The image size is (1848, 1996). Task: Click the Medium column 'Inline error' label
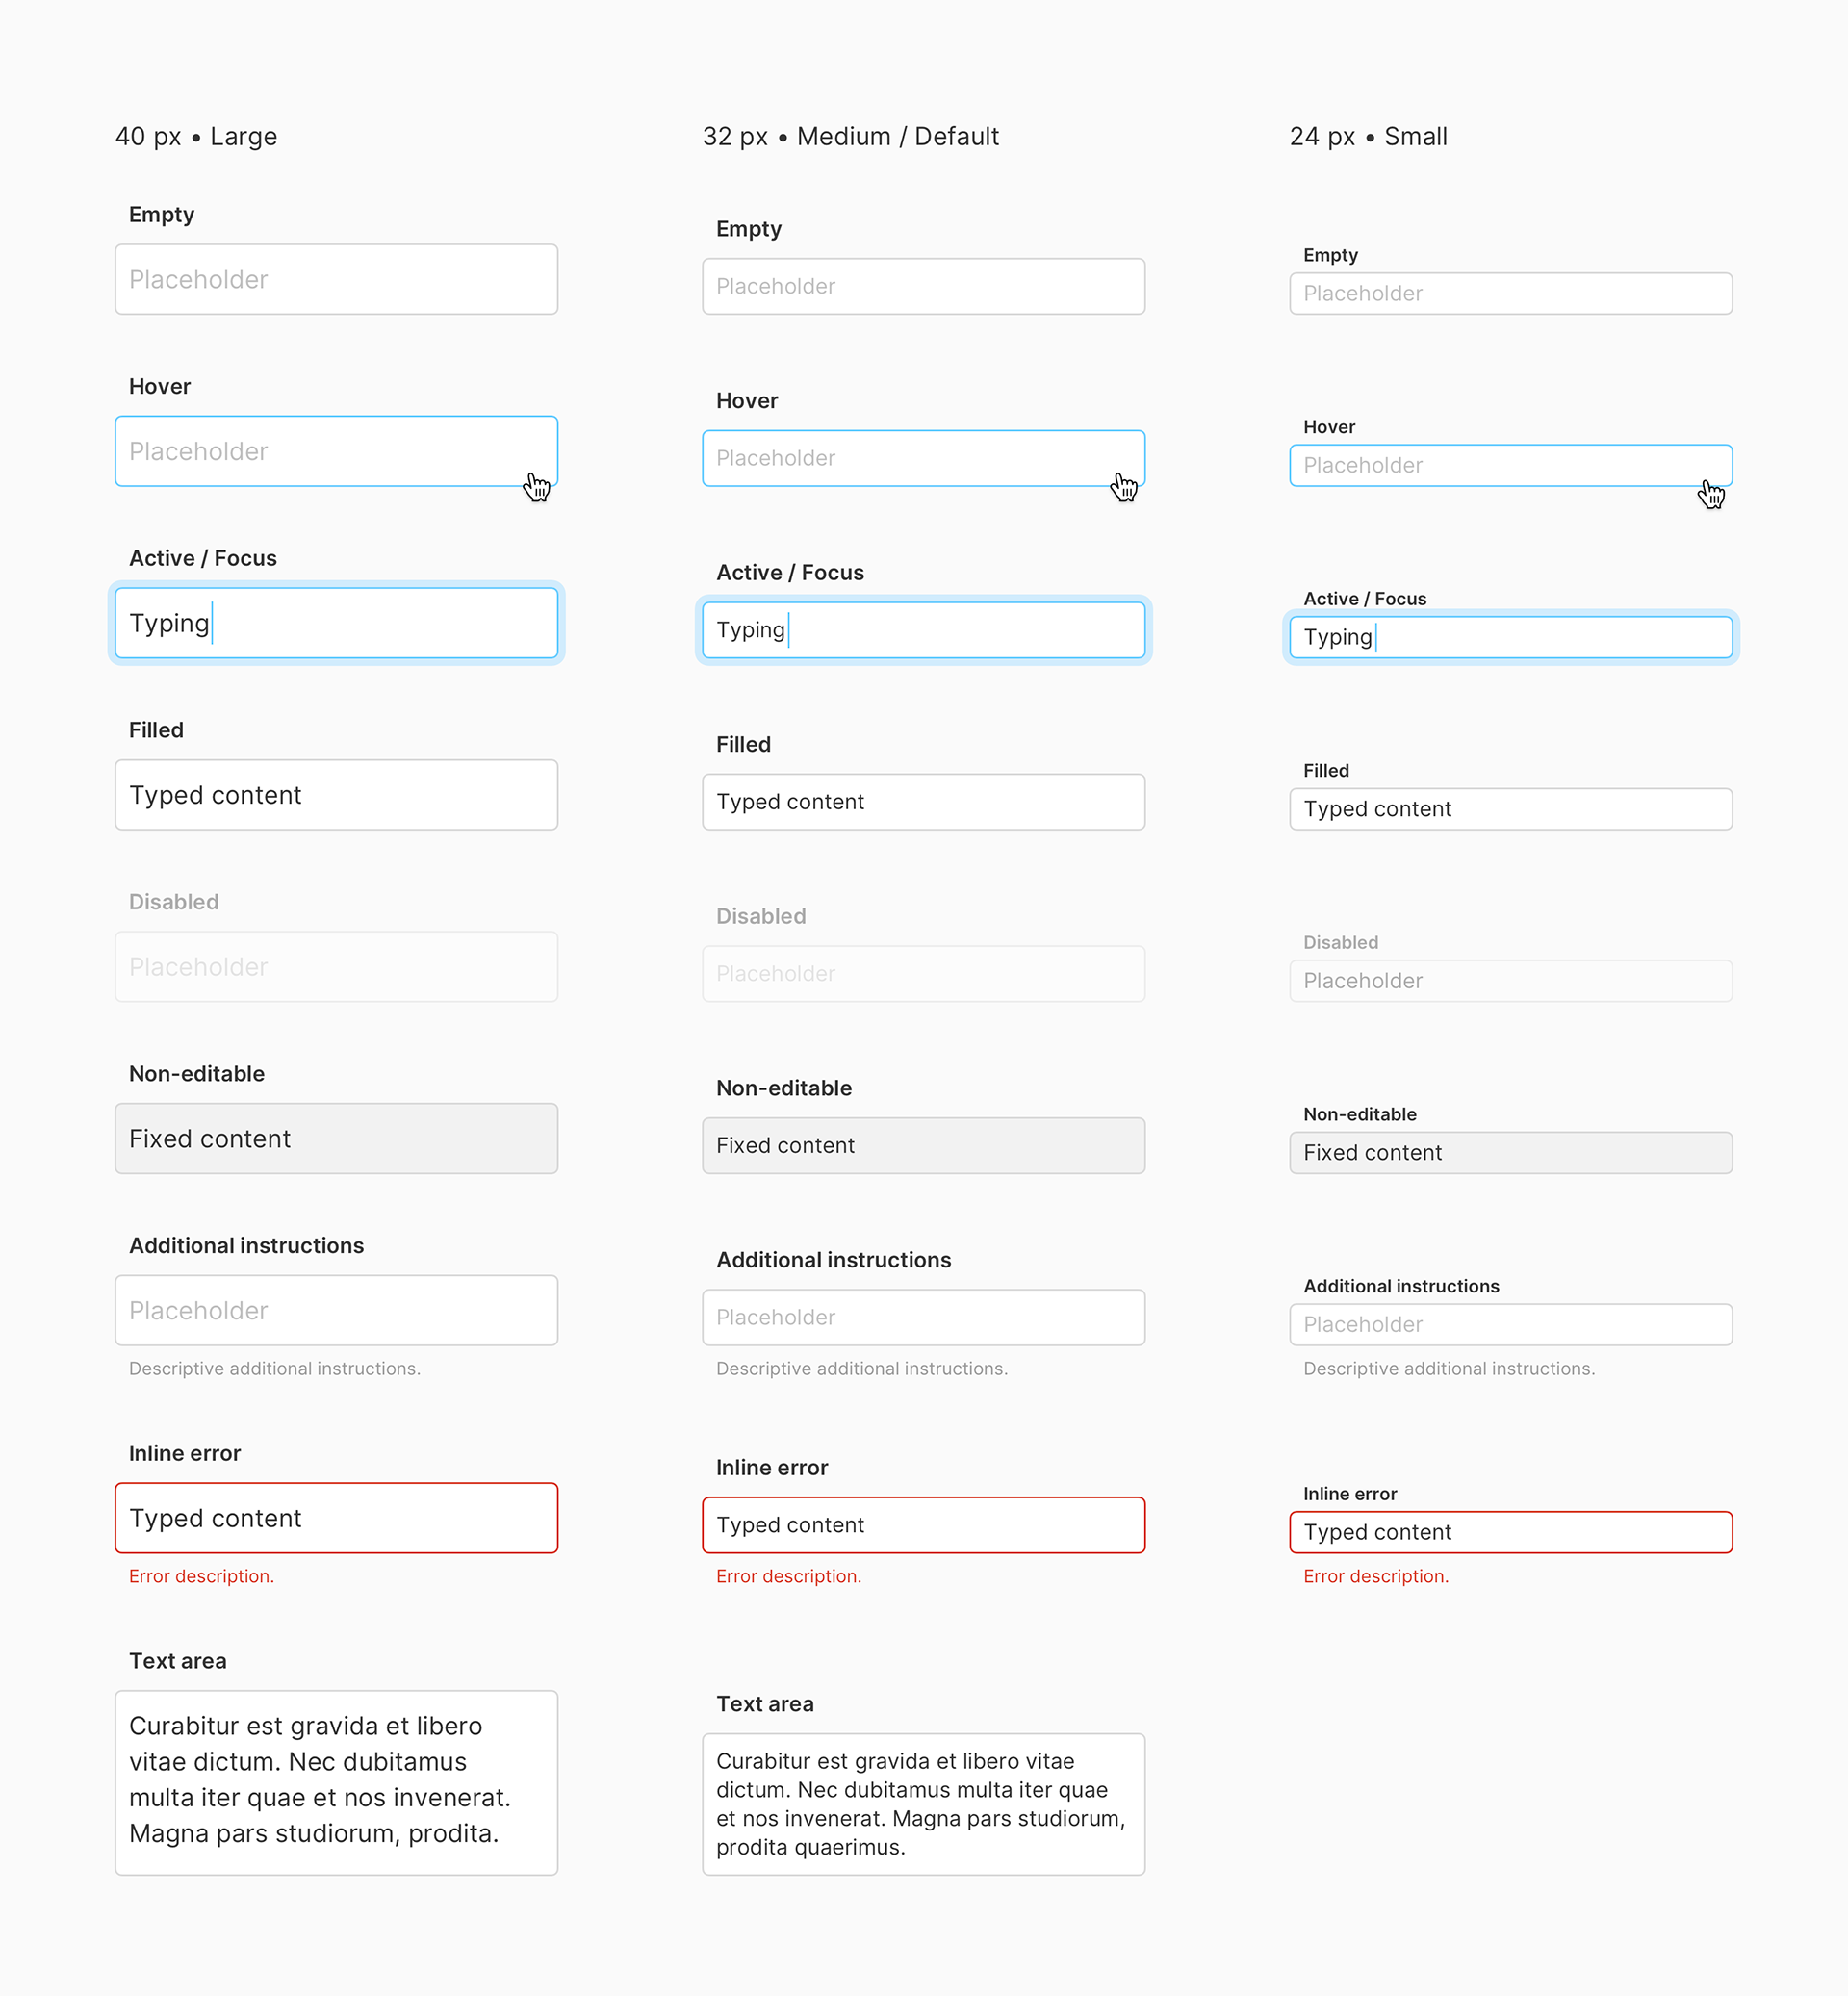click(772, 1468)
